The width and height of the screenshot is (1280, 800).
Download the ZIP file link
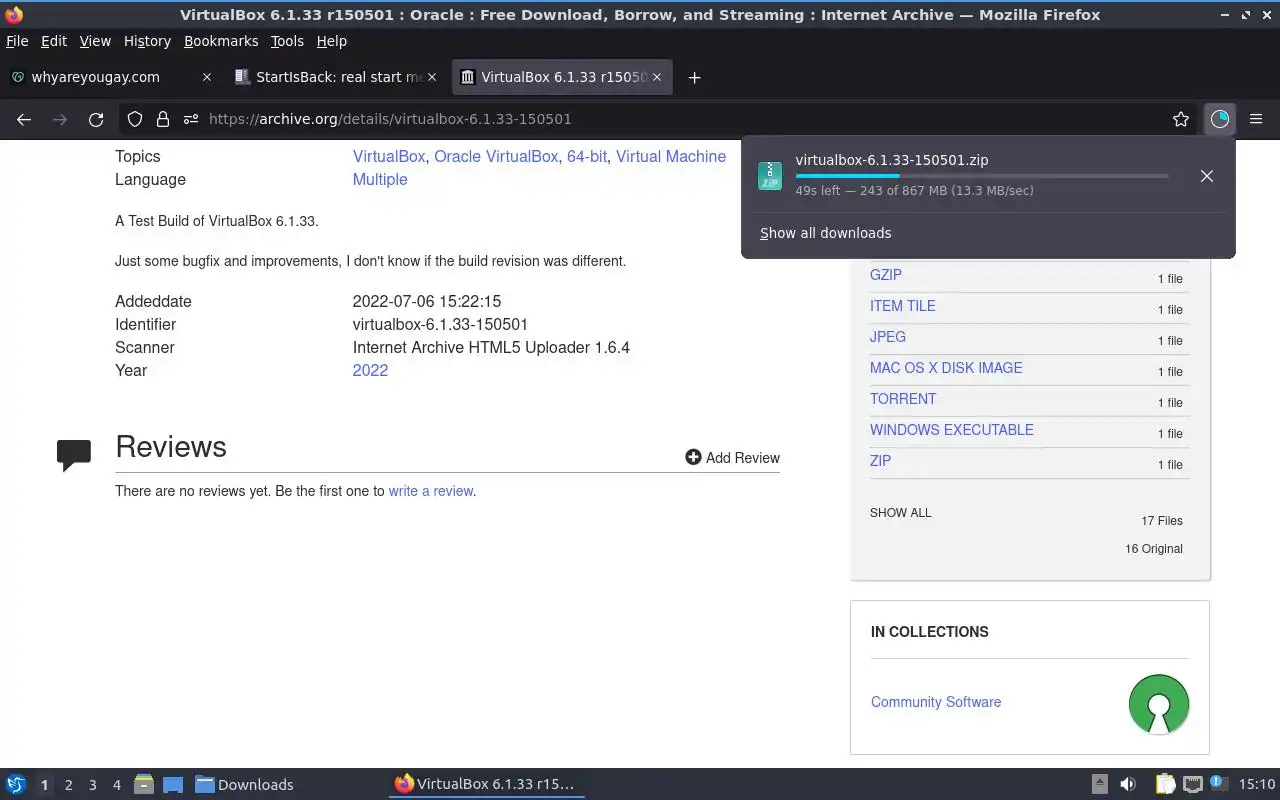(x=880, y=460)
